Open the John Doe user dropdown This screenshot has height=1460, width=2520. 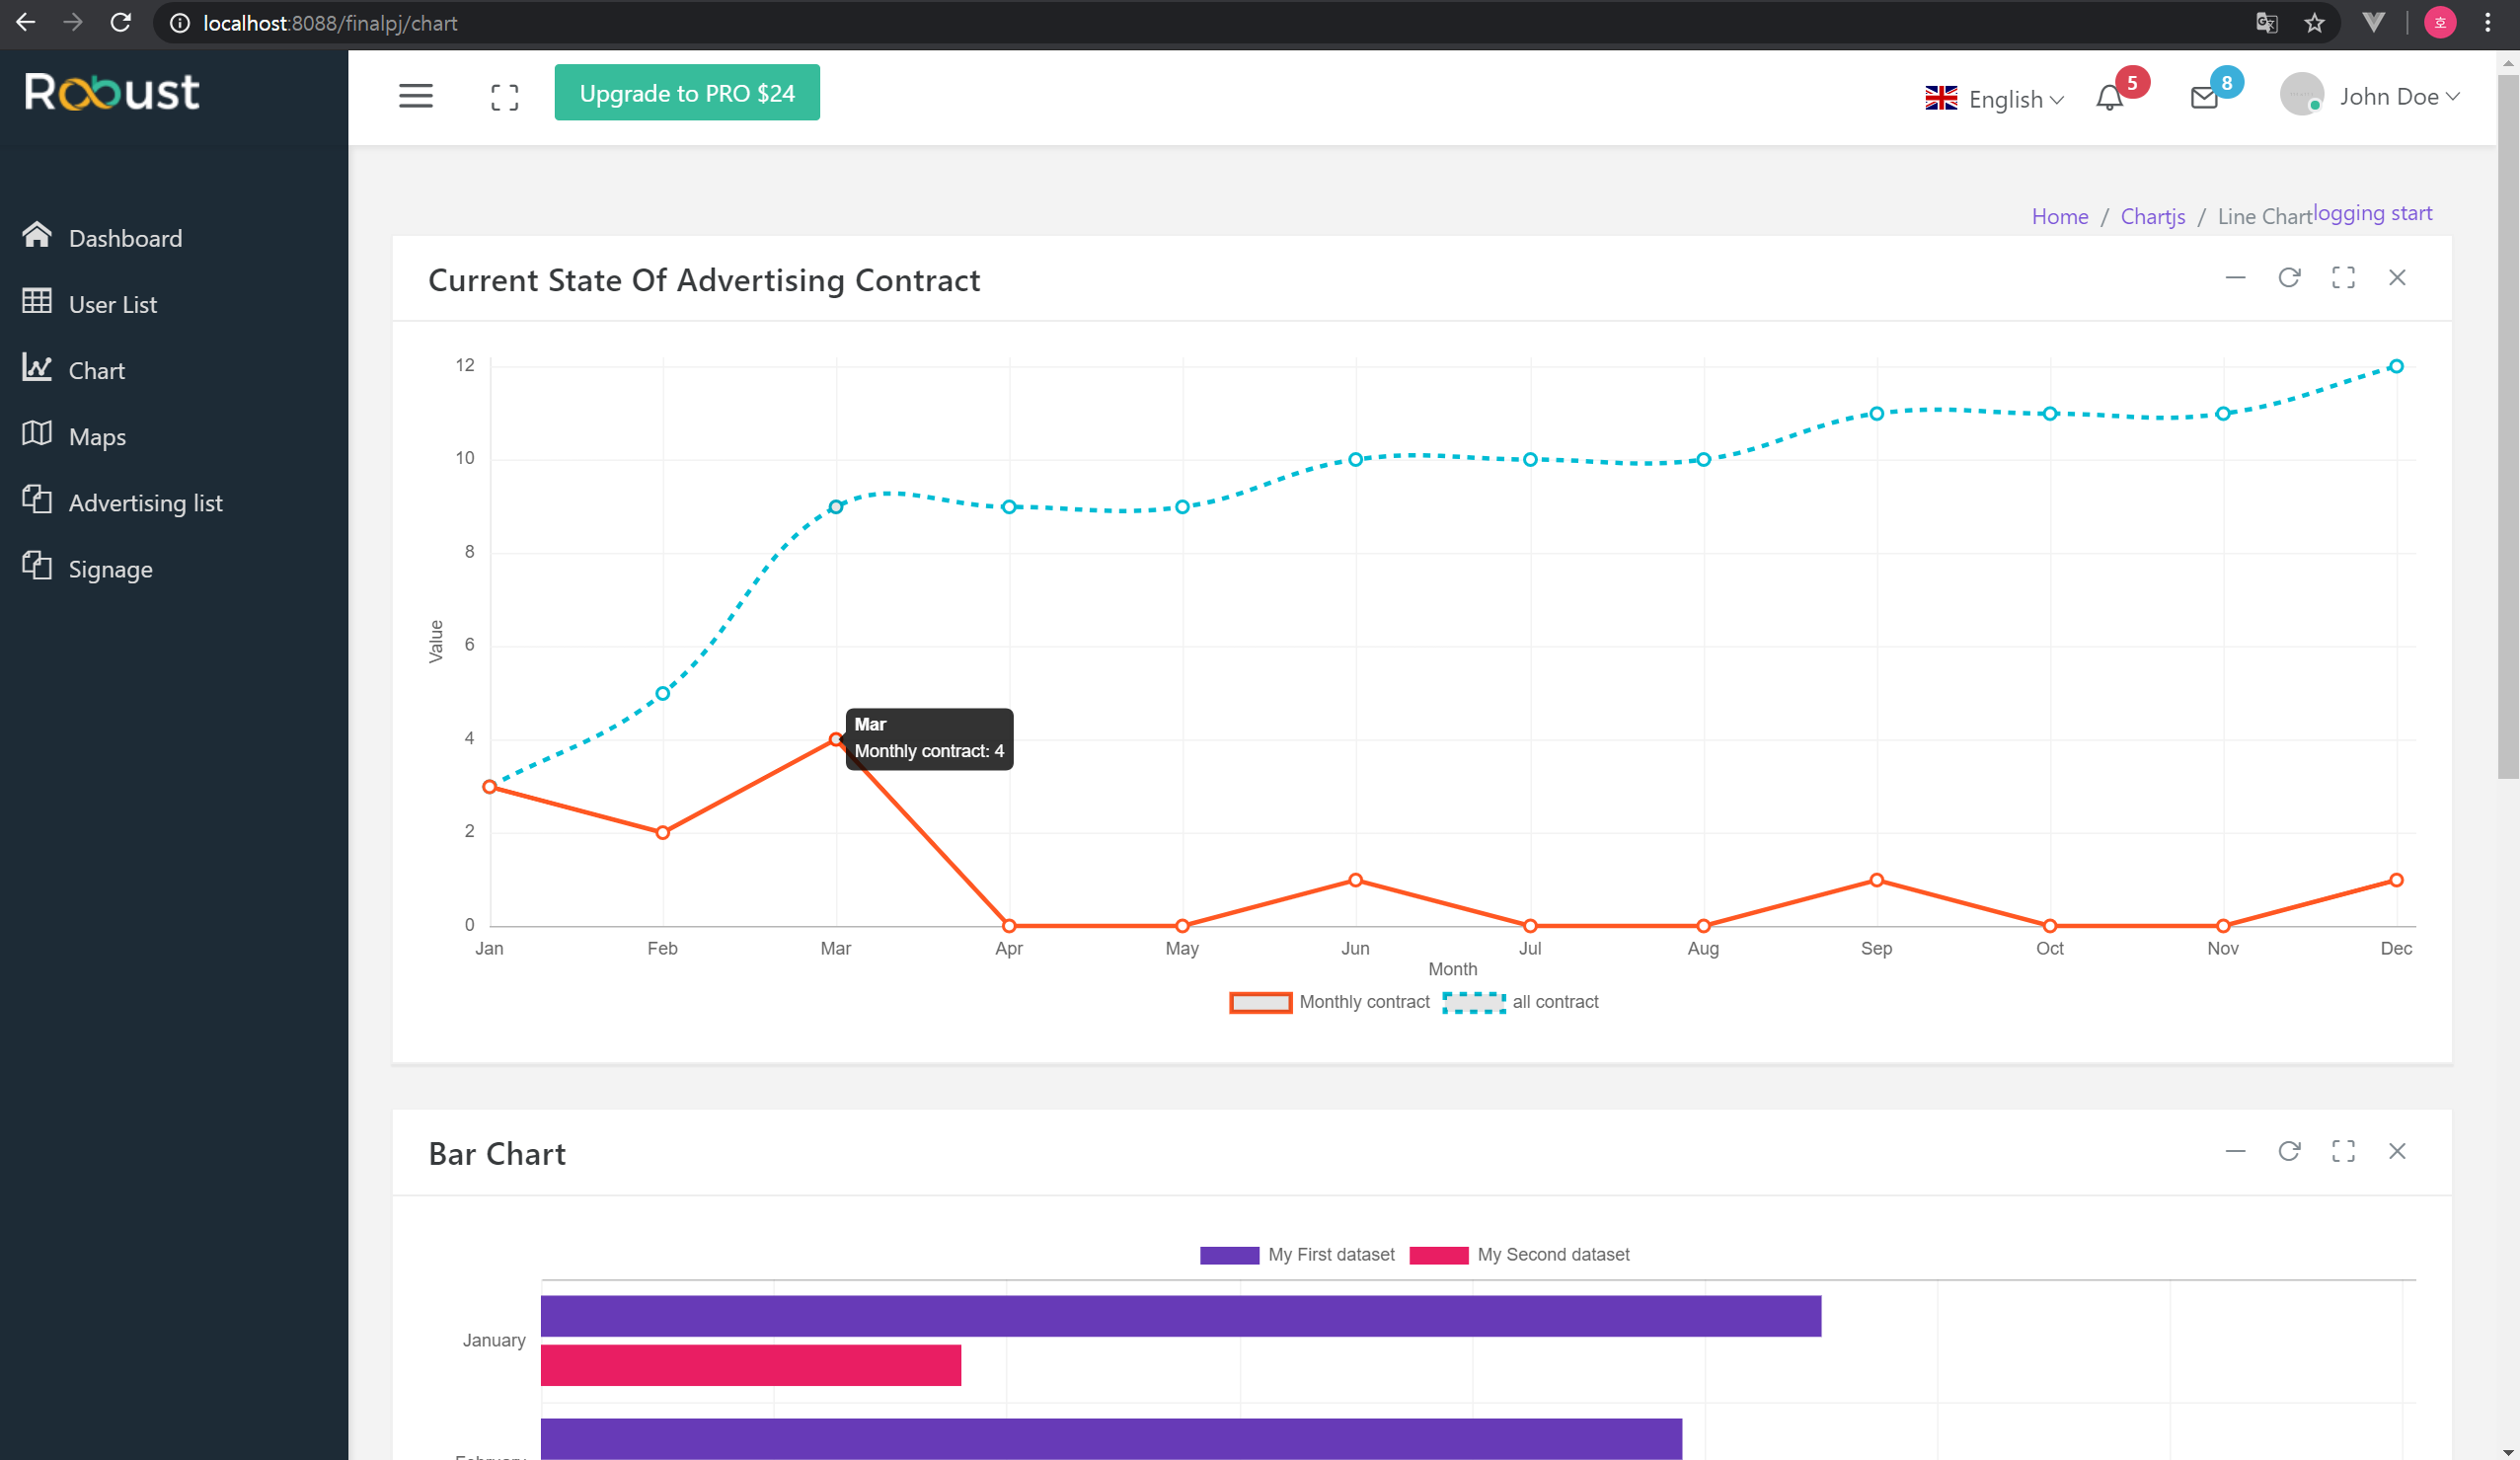pos(2399,97)
